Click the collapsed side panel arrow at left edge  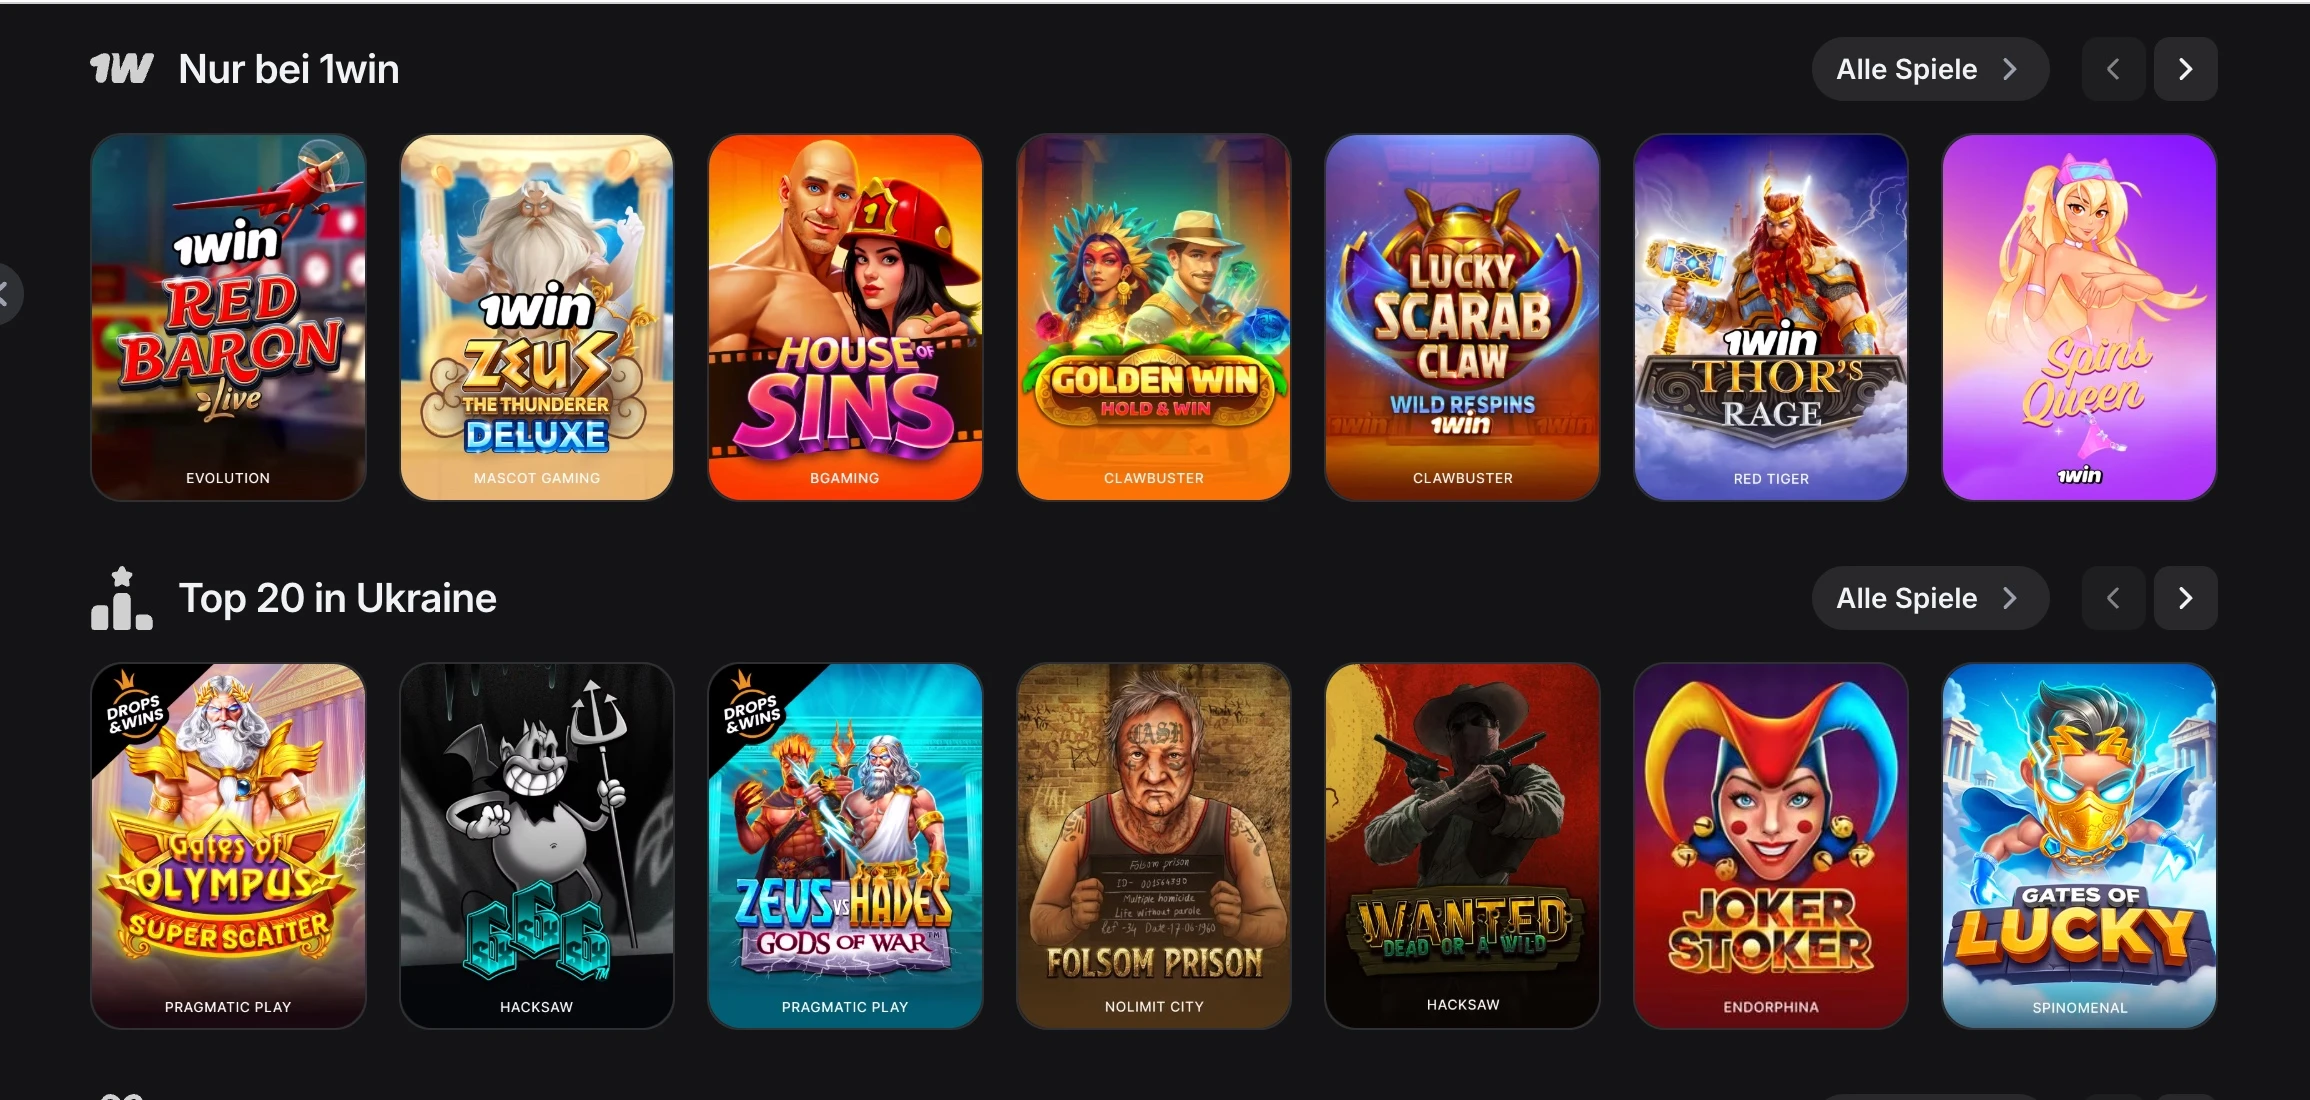tap(8, 294)
